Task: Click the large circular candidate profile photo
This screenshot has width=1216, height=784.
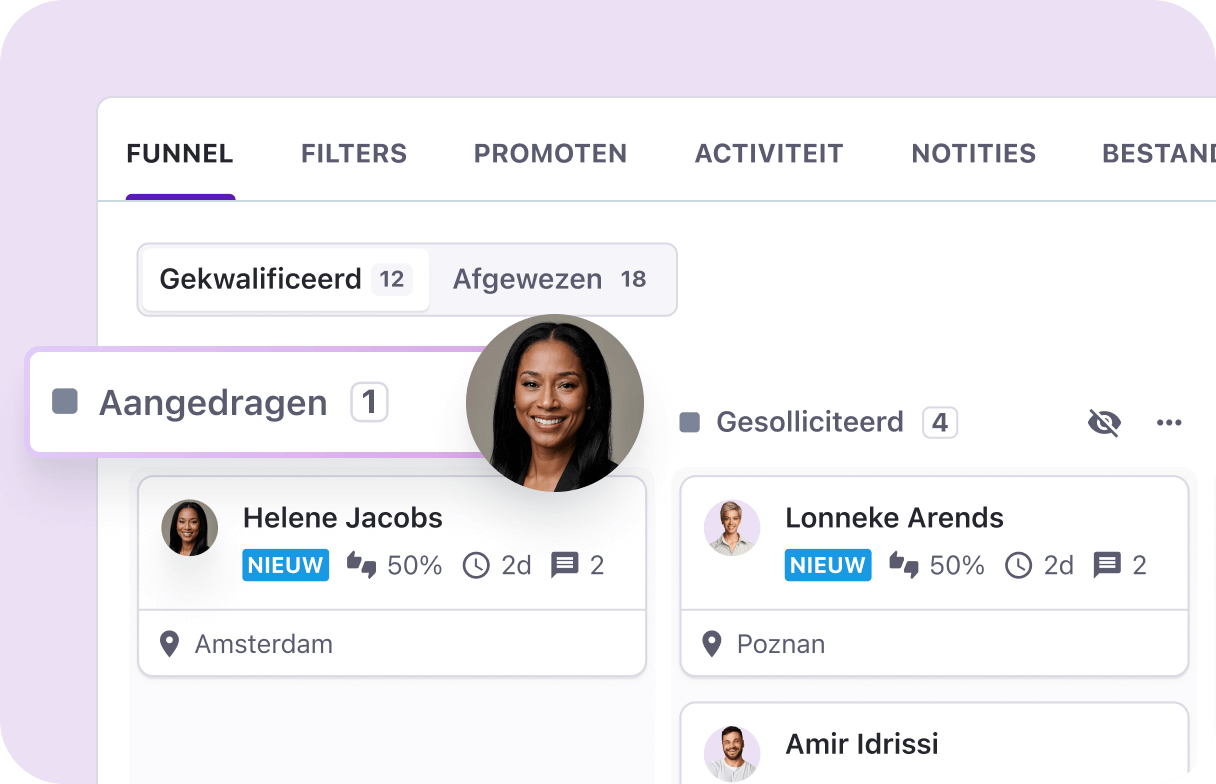Action: pos(554,403)
